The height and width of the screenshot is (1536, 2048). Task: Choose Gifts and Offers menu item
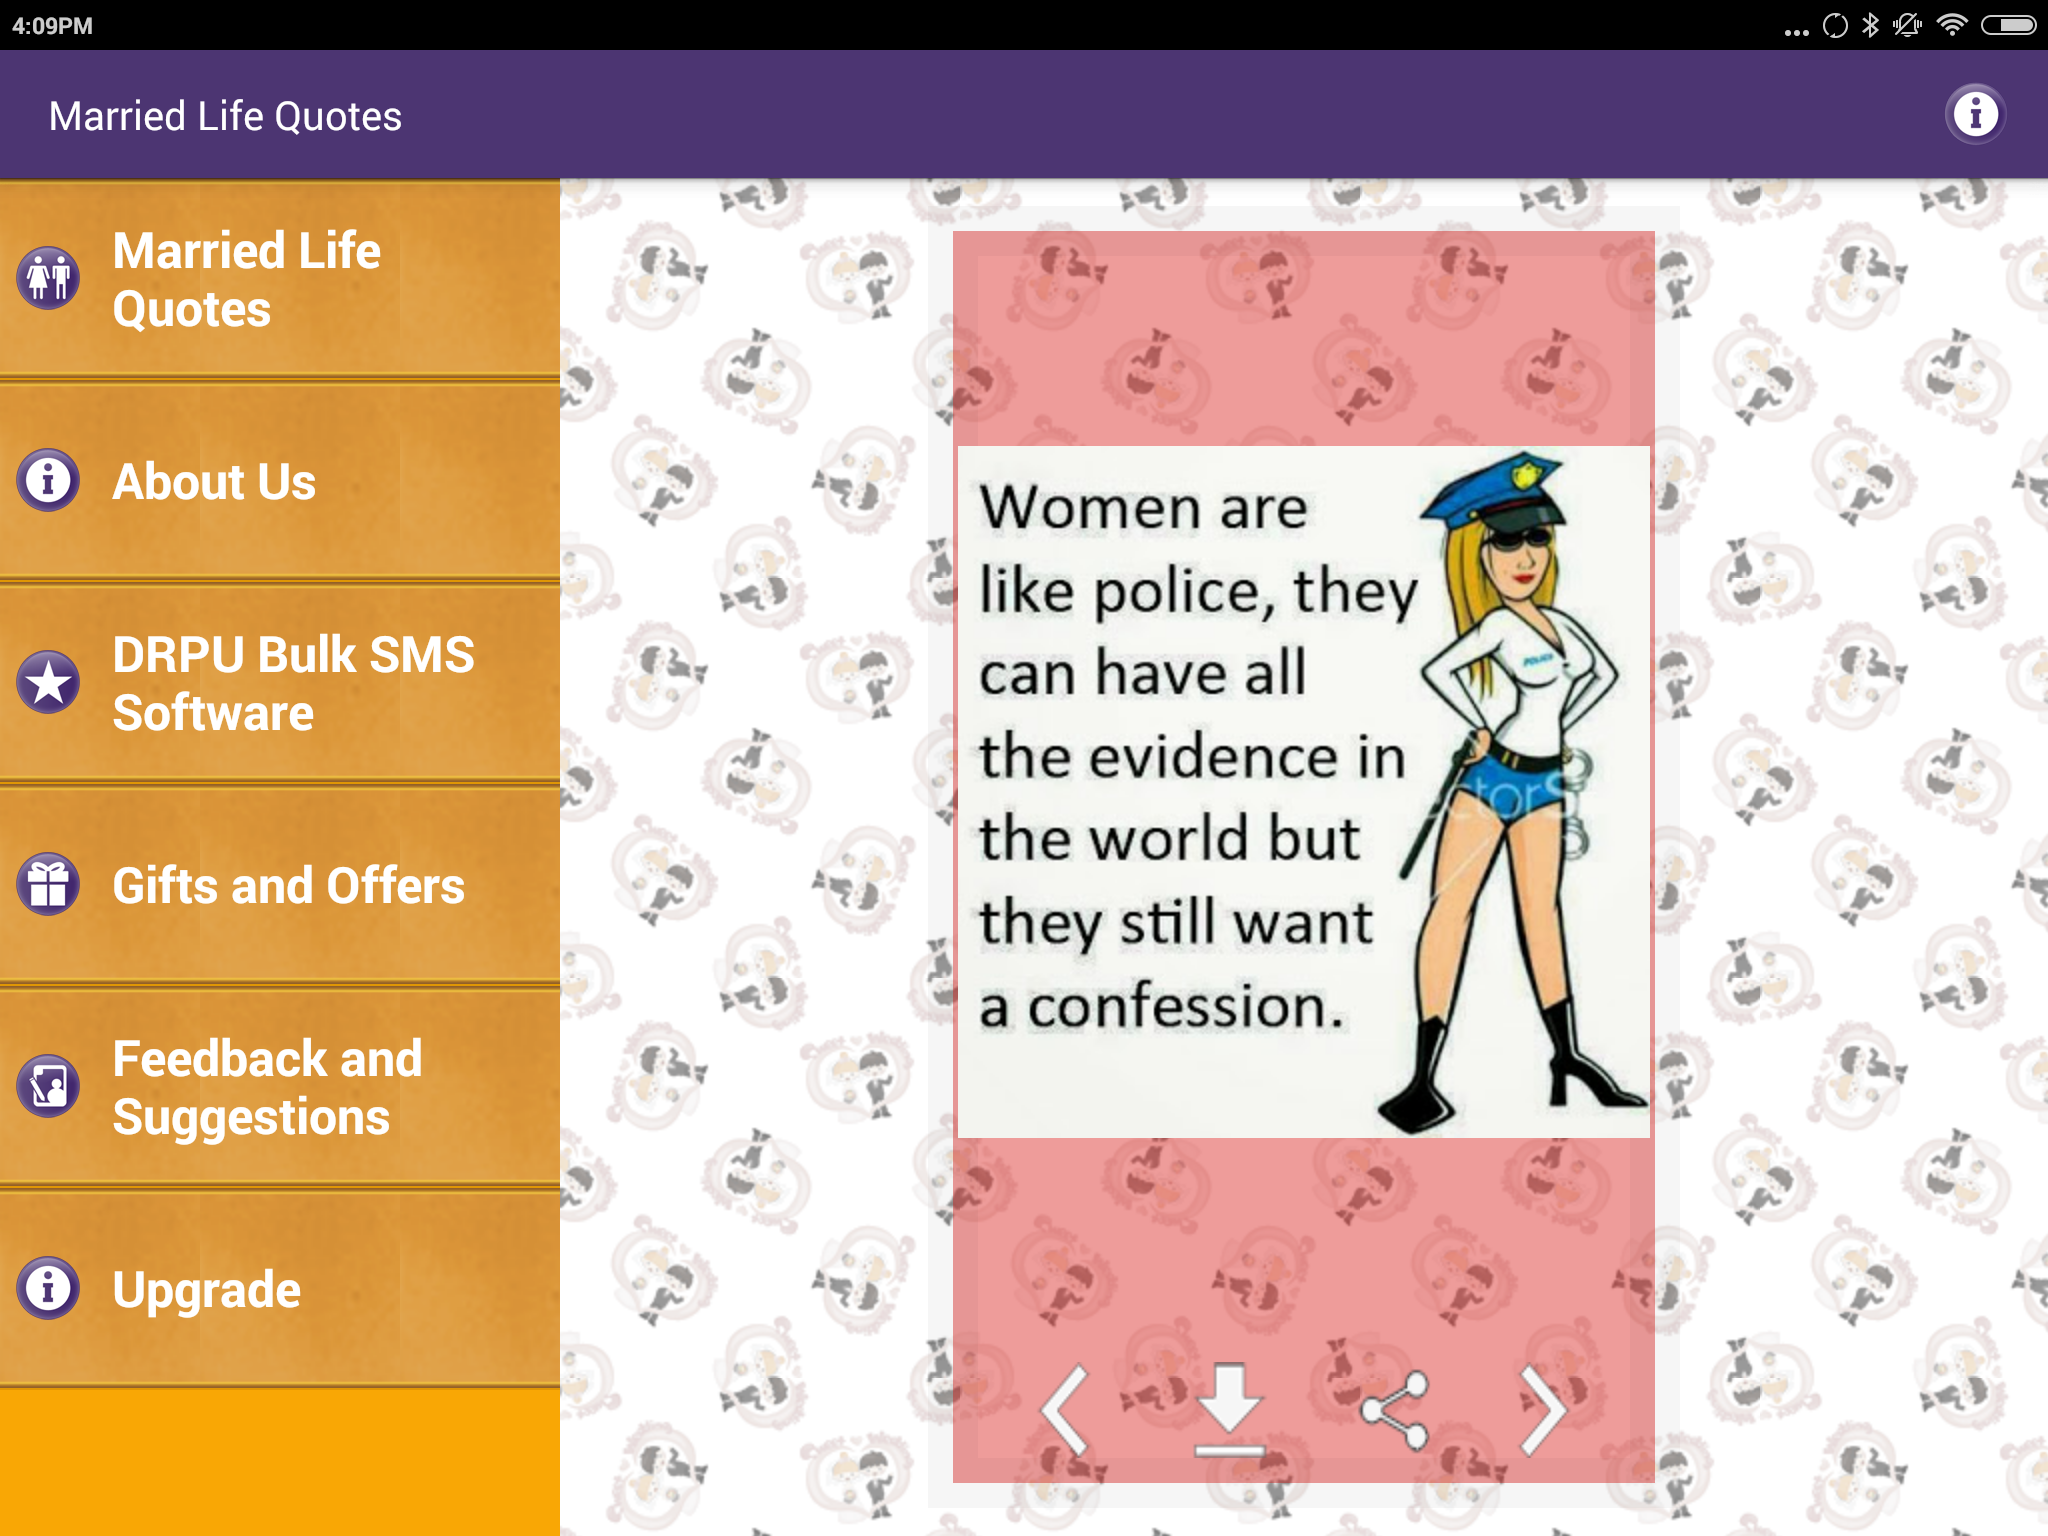click(288, 886)
